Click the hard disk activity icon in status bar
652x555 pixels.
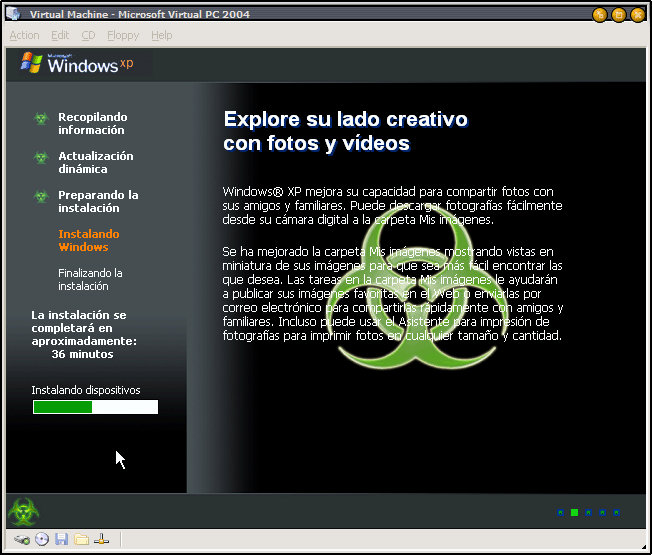click(x=22, y=540)
